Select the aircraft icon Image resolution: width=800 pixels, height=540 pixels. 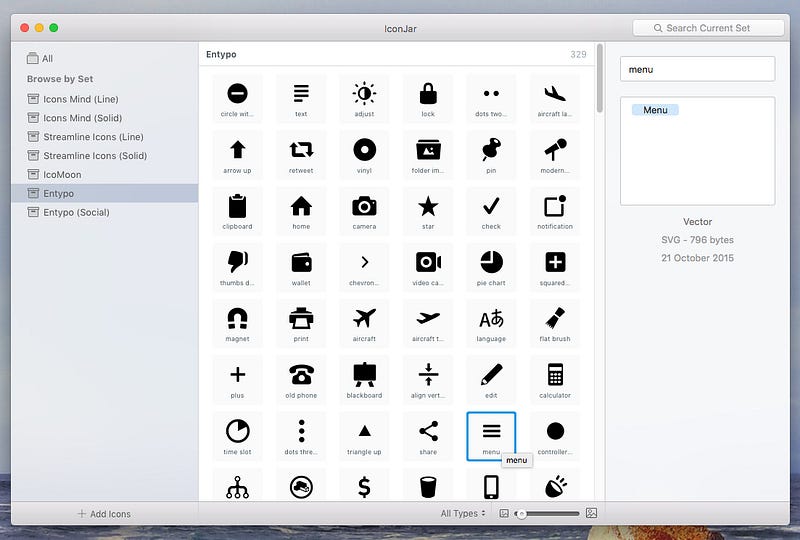(364, 324)
